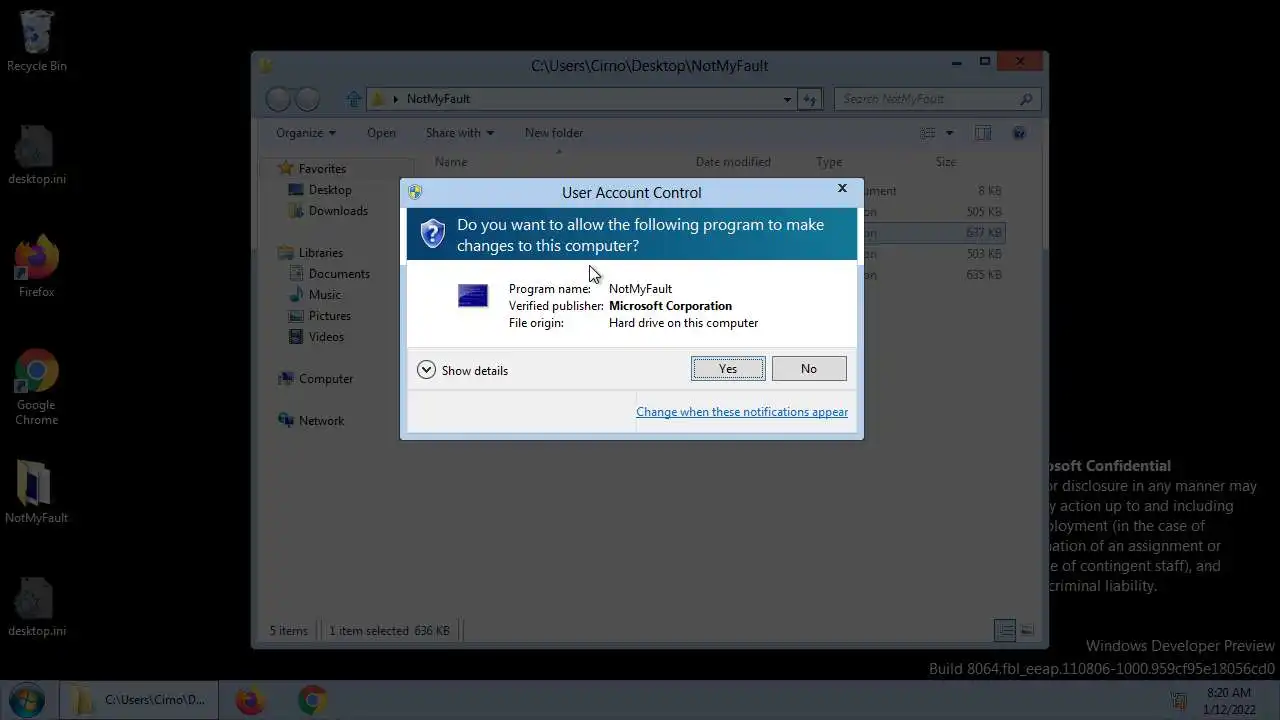Select desktop.ini icon just below Recycle Bin
1280x720 pixels.
point(37,155)
